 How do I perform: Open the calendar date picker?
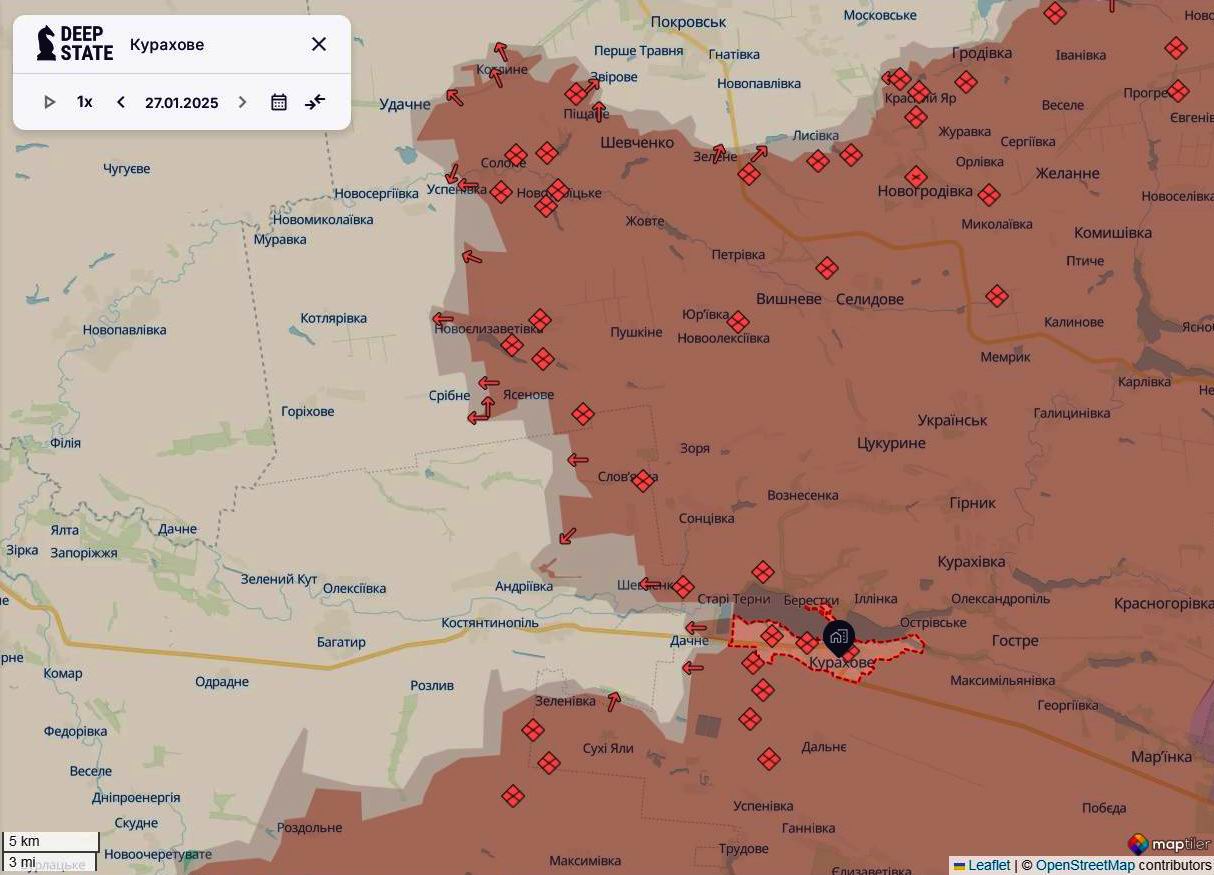tap(278, 101)
